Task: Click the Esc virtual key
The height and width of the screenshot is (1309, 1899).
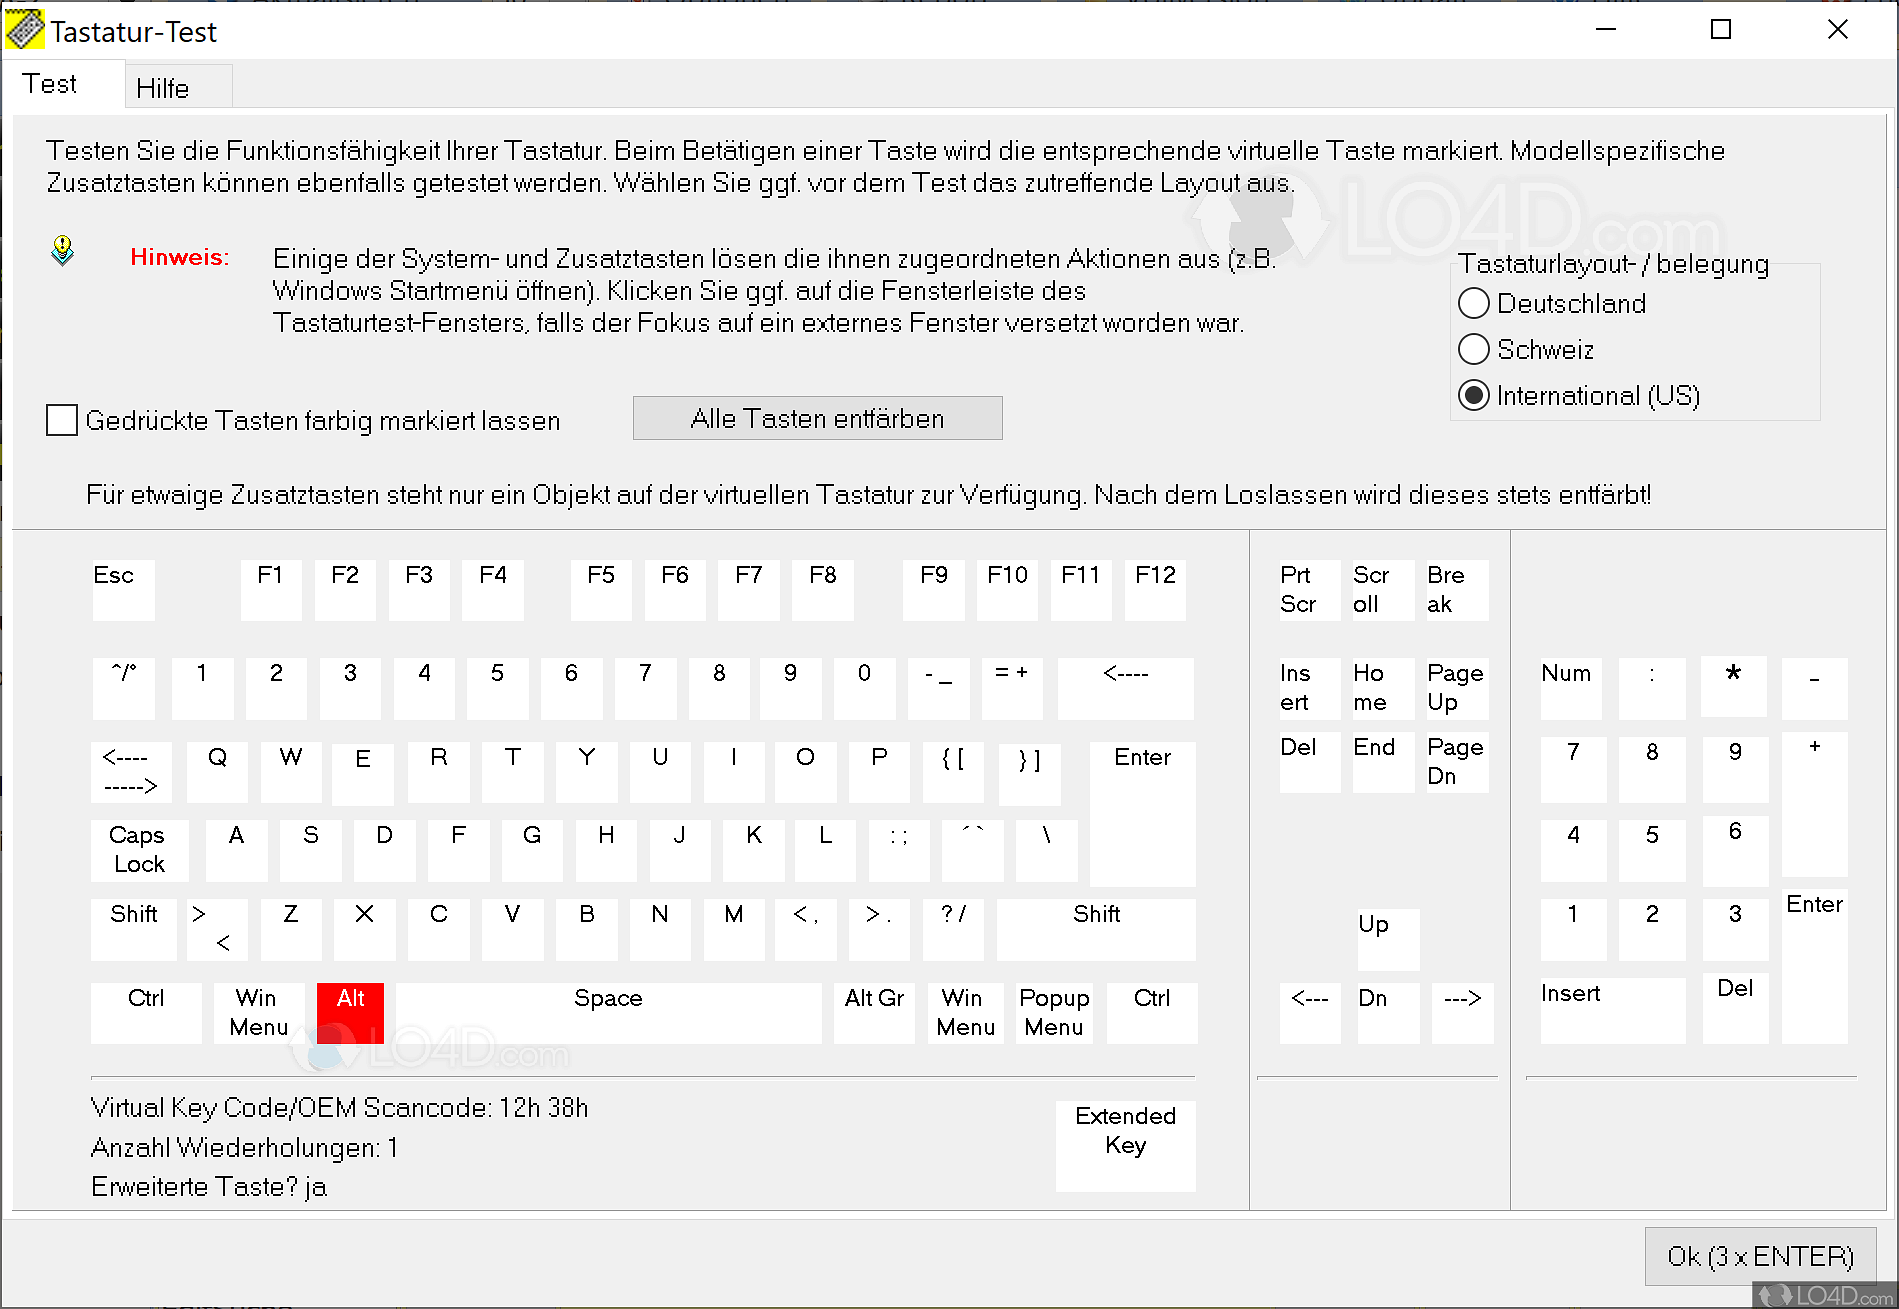Action: (x=123, y=590)
